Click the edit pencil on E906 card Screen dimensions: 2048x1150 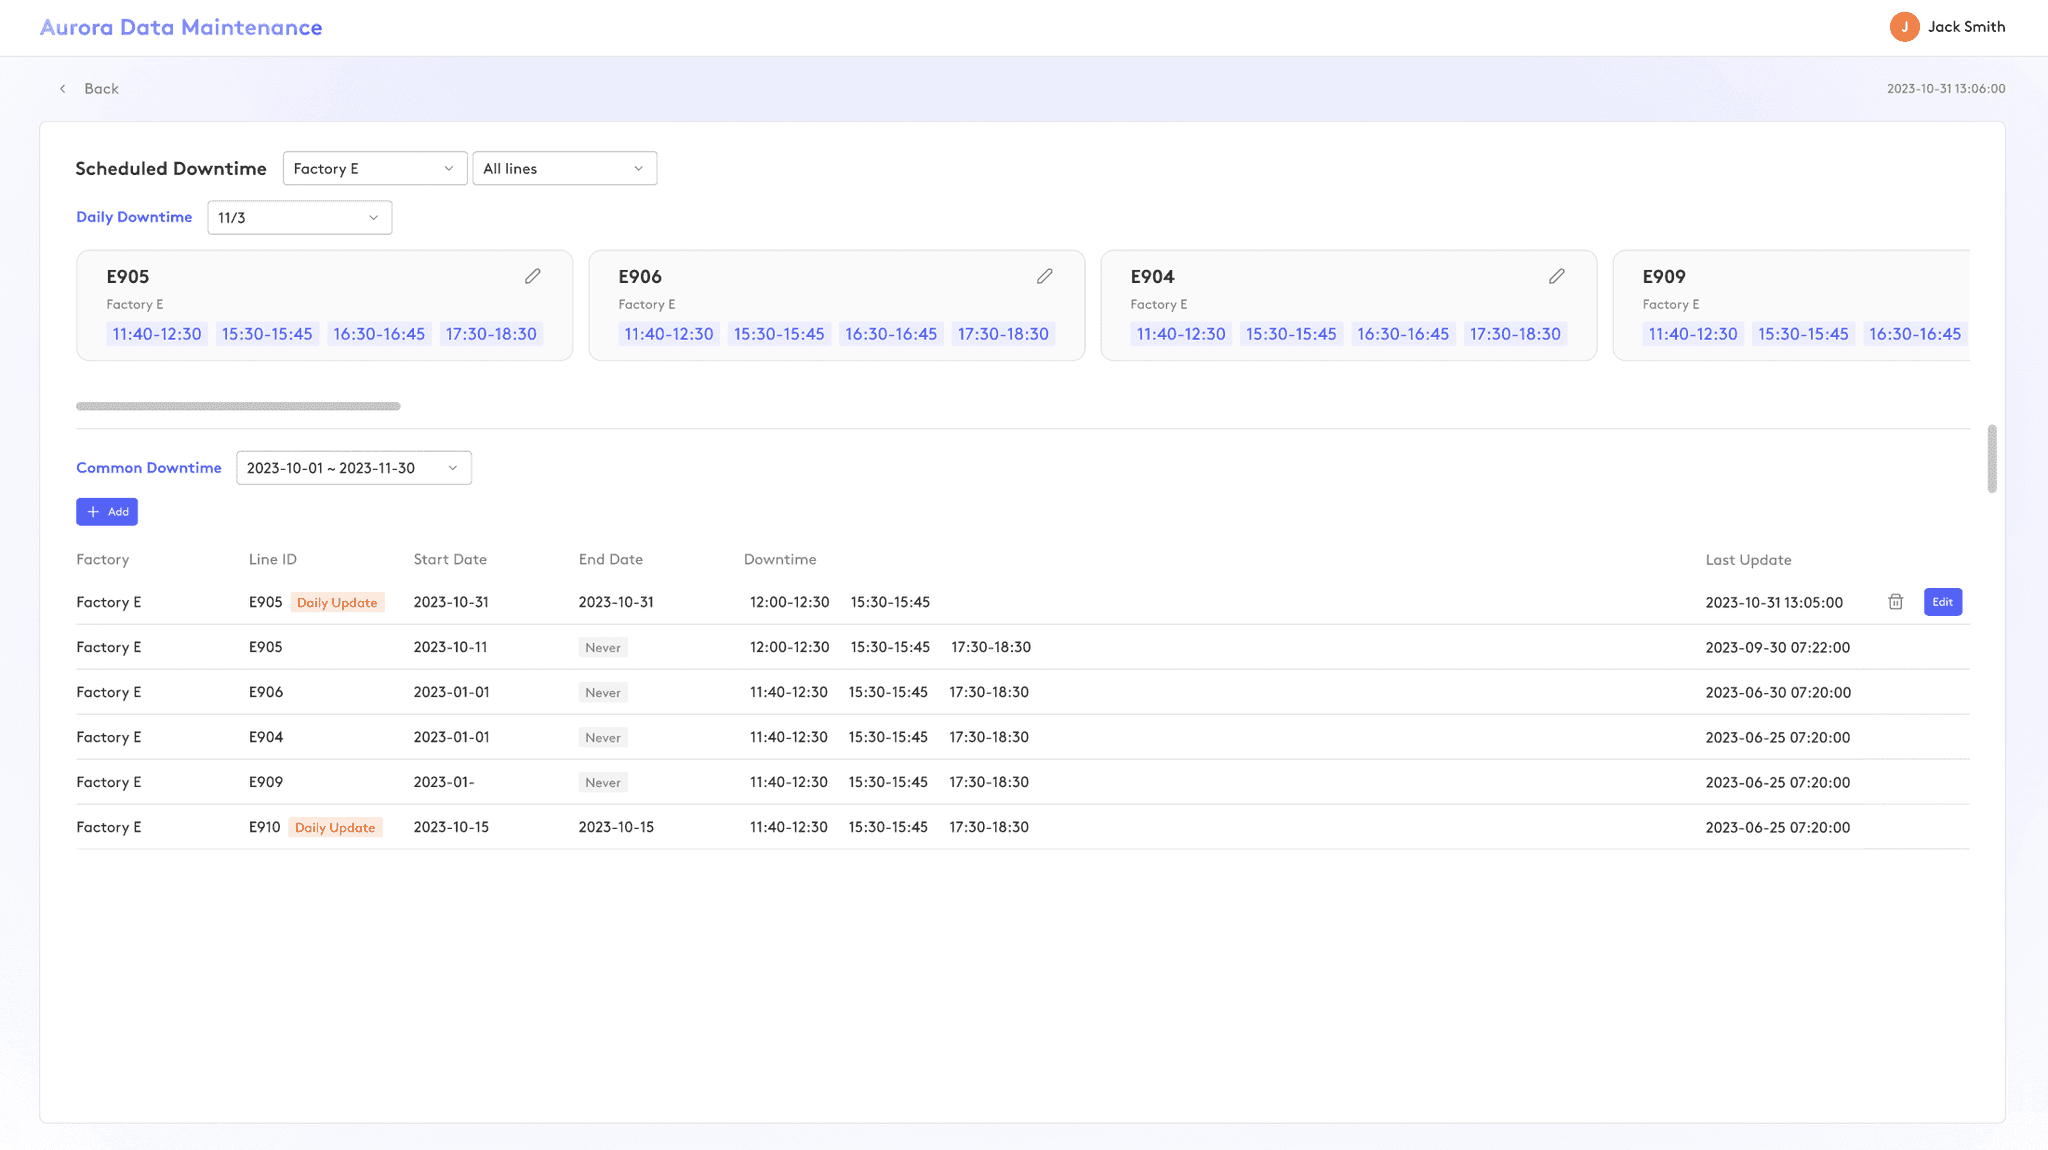(x=1044, y=277)
